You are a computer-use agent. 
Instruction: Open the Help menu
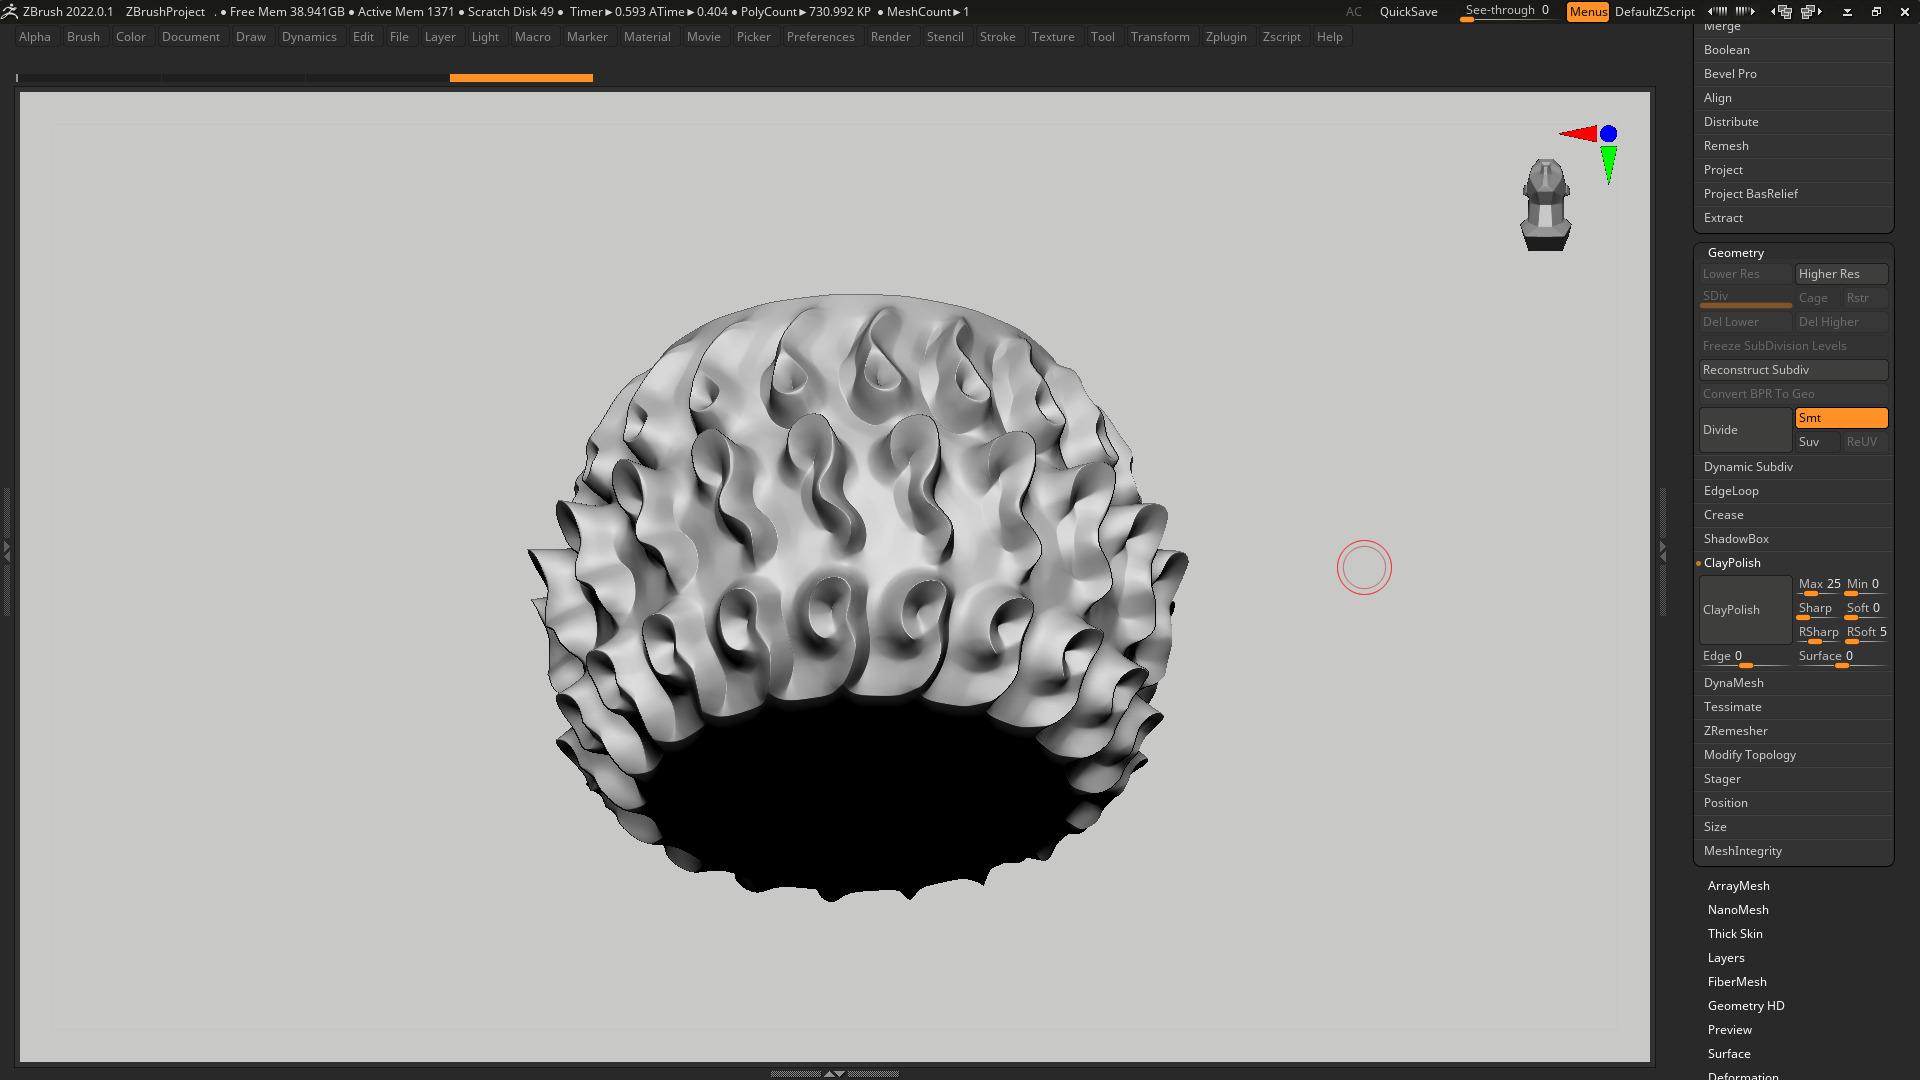click(x=1329, y=37)
